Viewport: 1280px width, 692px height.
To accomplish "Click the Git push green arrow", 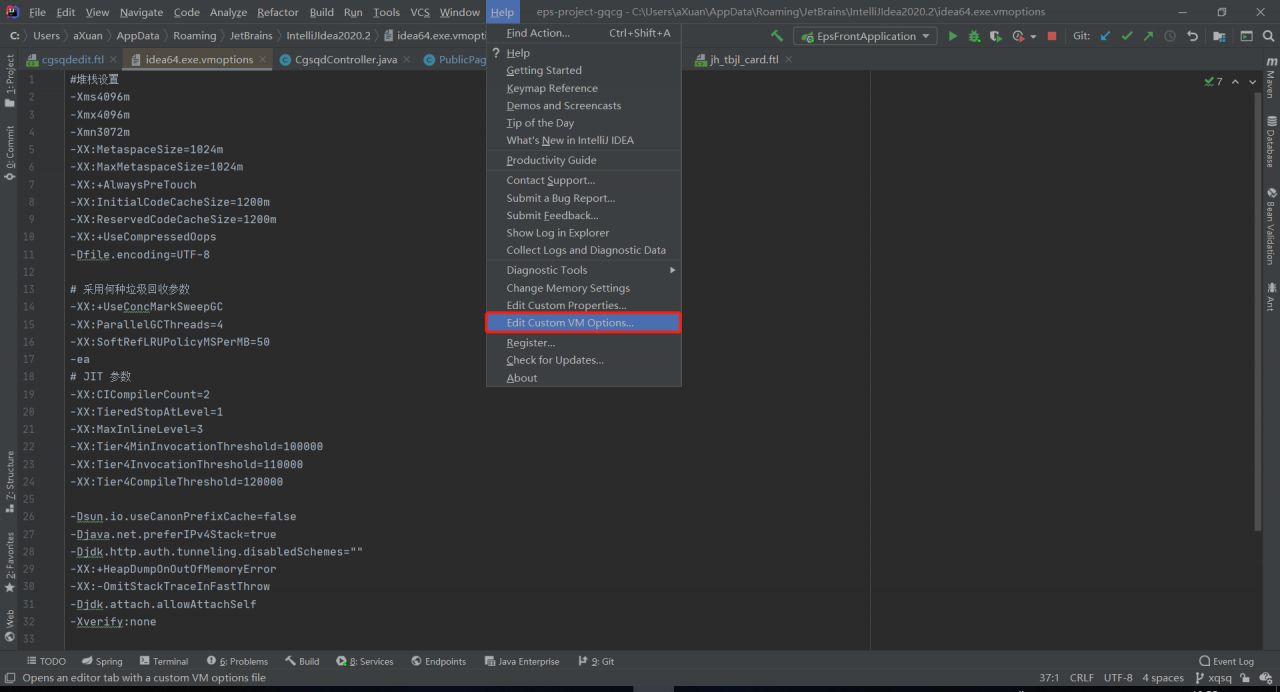I will click(x=1148, y=36).
